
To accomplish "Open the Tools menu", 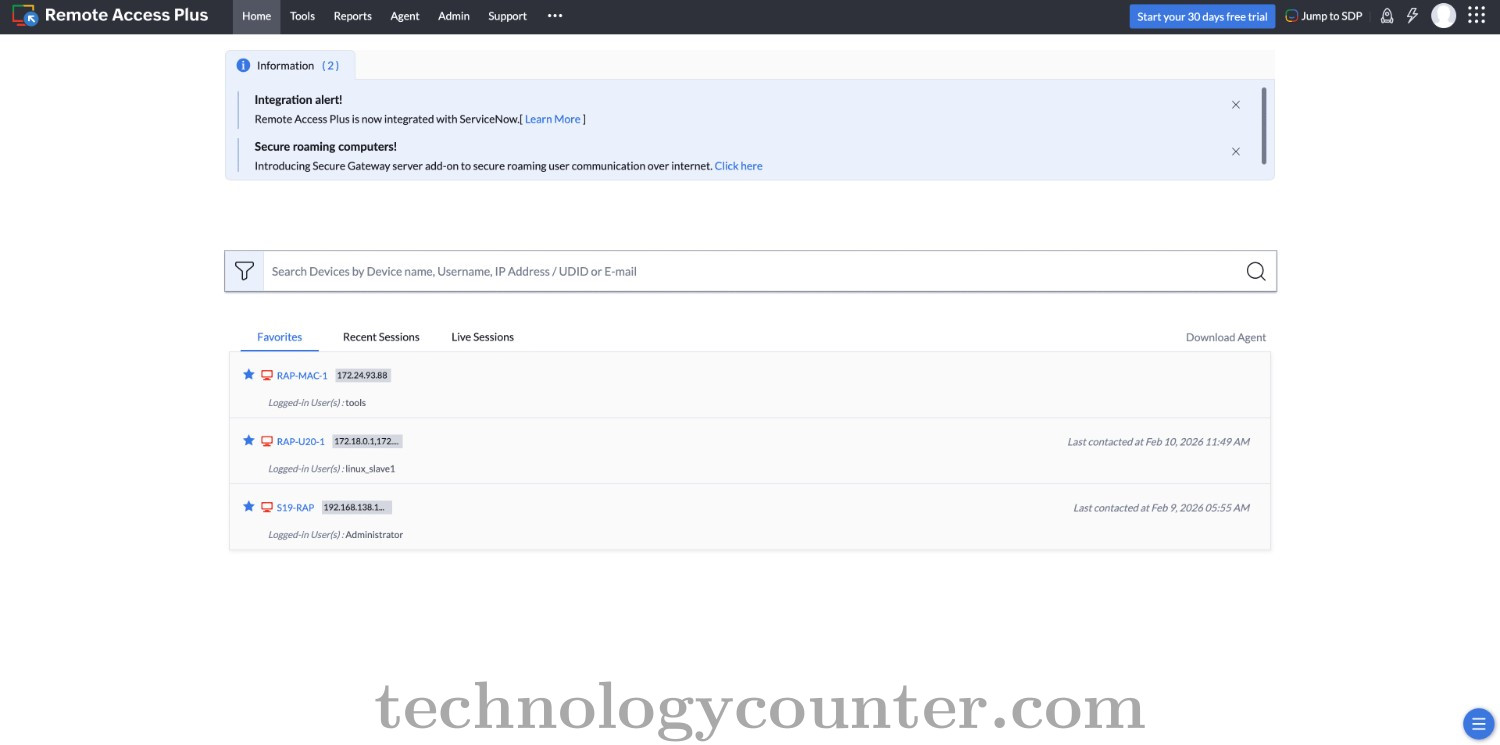I will tap(302, 16).
